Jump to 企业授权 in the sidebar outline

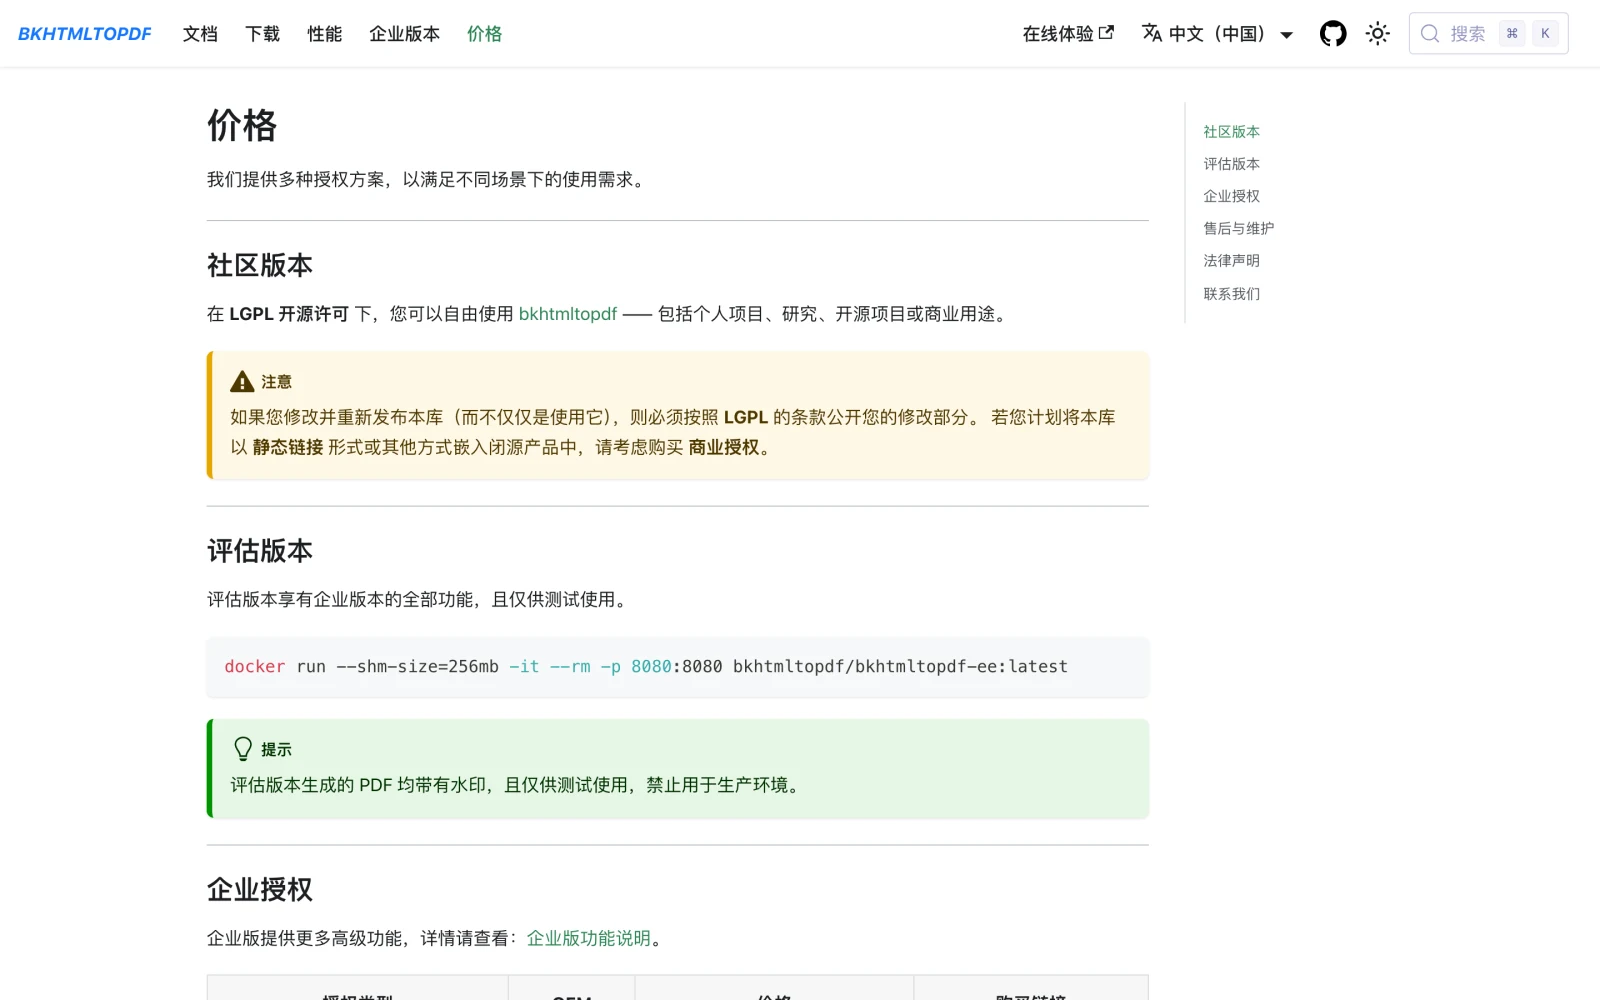click(x=1231, y=196)
